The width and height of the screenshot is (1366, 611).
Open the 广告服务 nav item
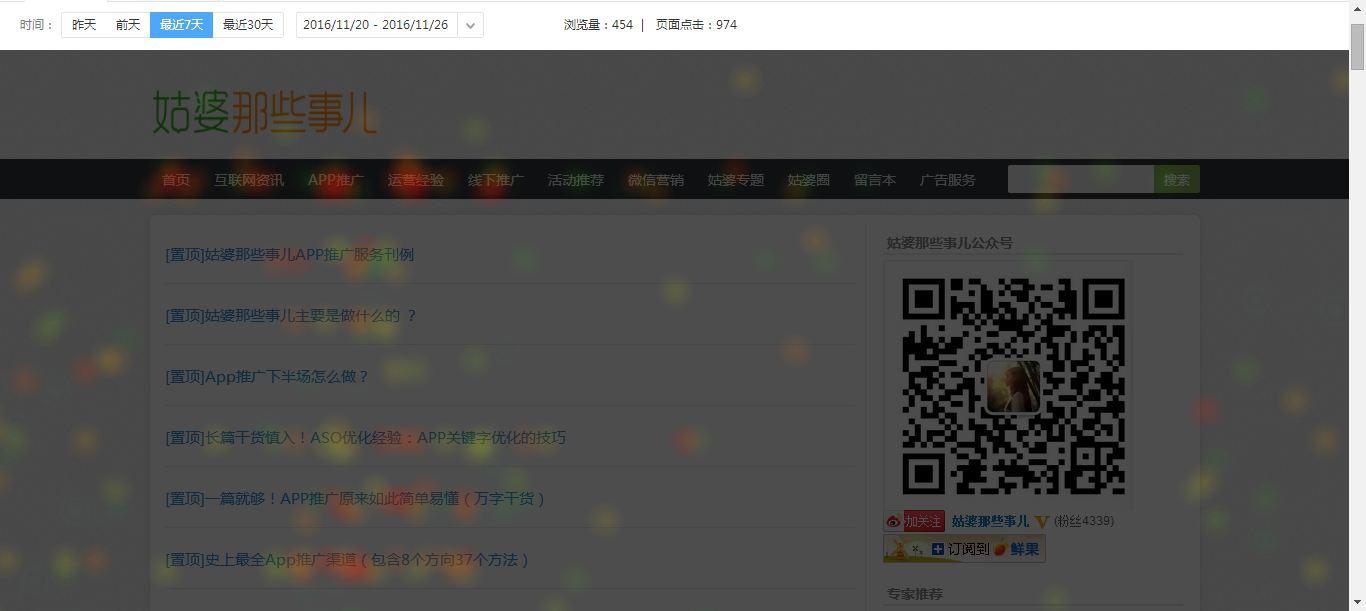tap(948, 180)
